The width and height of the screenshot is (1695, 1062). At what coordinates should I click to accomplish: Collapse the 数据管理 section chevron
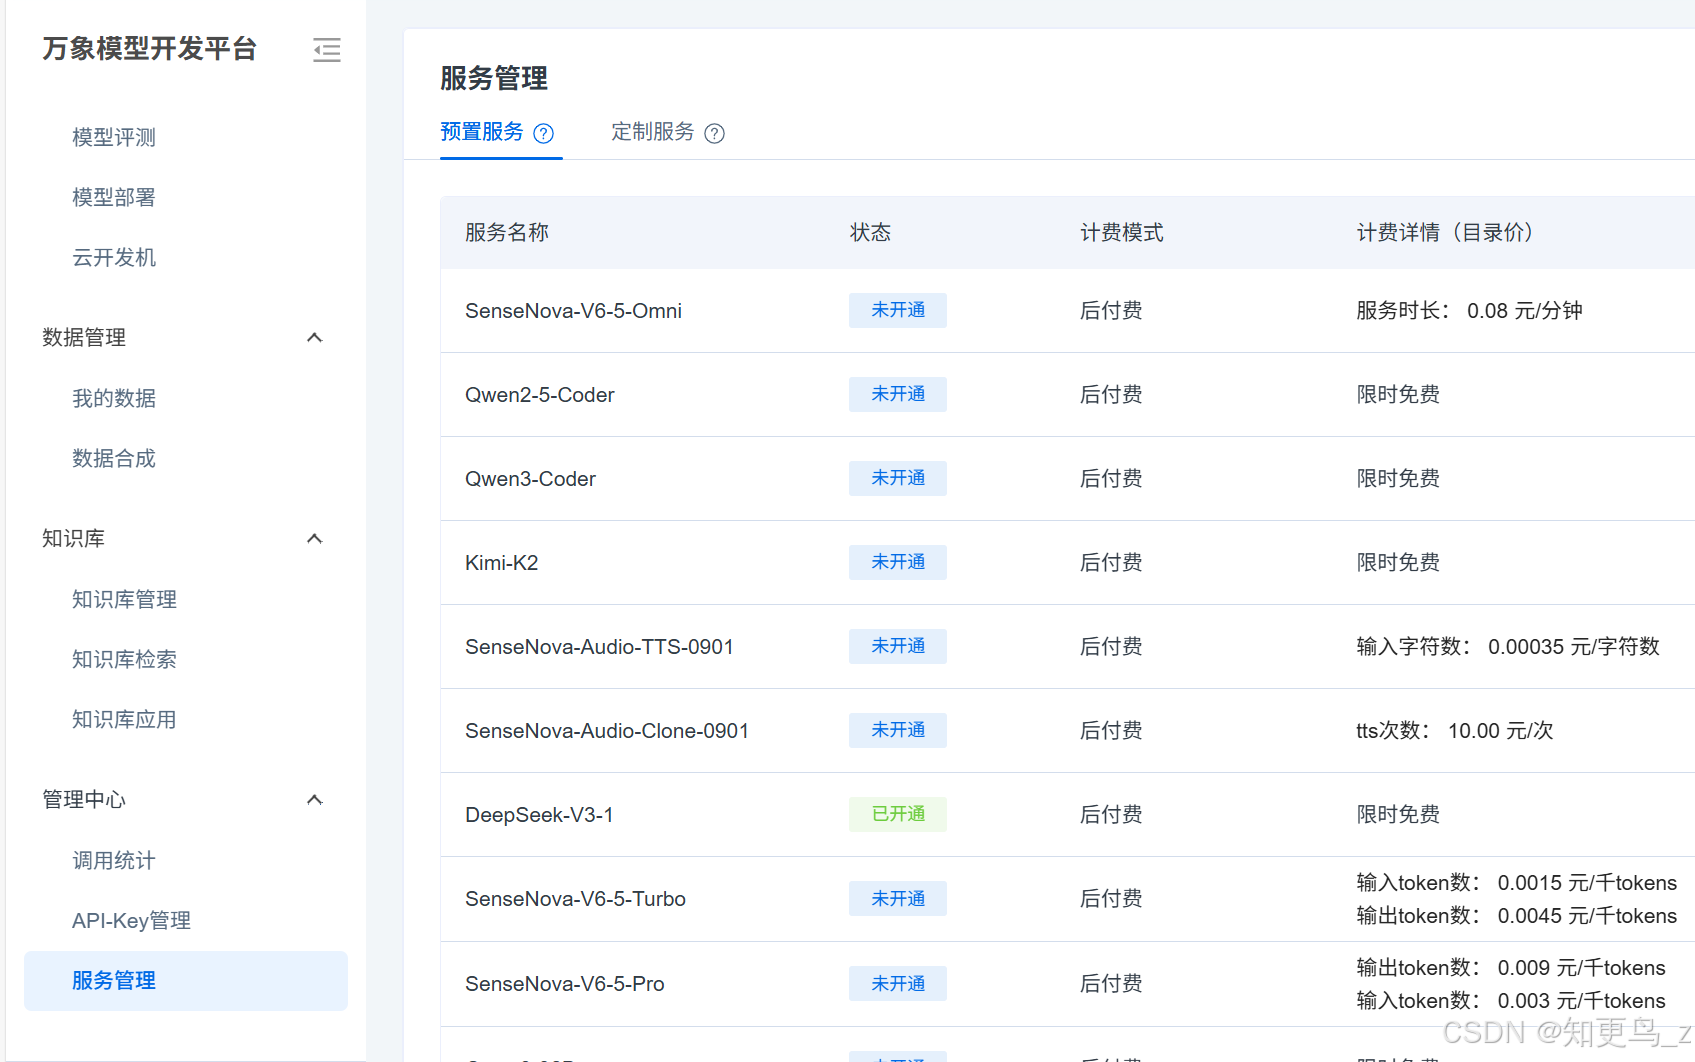click(314, 338)
